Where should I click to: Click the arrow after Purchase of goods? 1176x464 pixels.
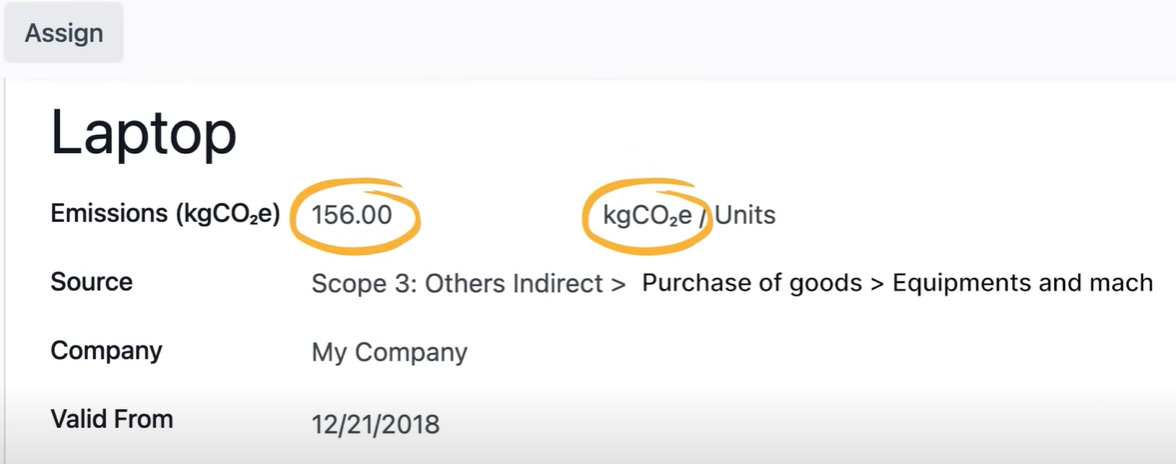click(x=877, y=283)
